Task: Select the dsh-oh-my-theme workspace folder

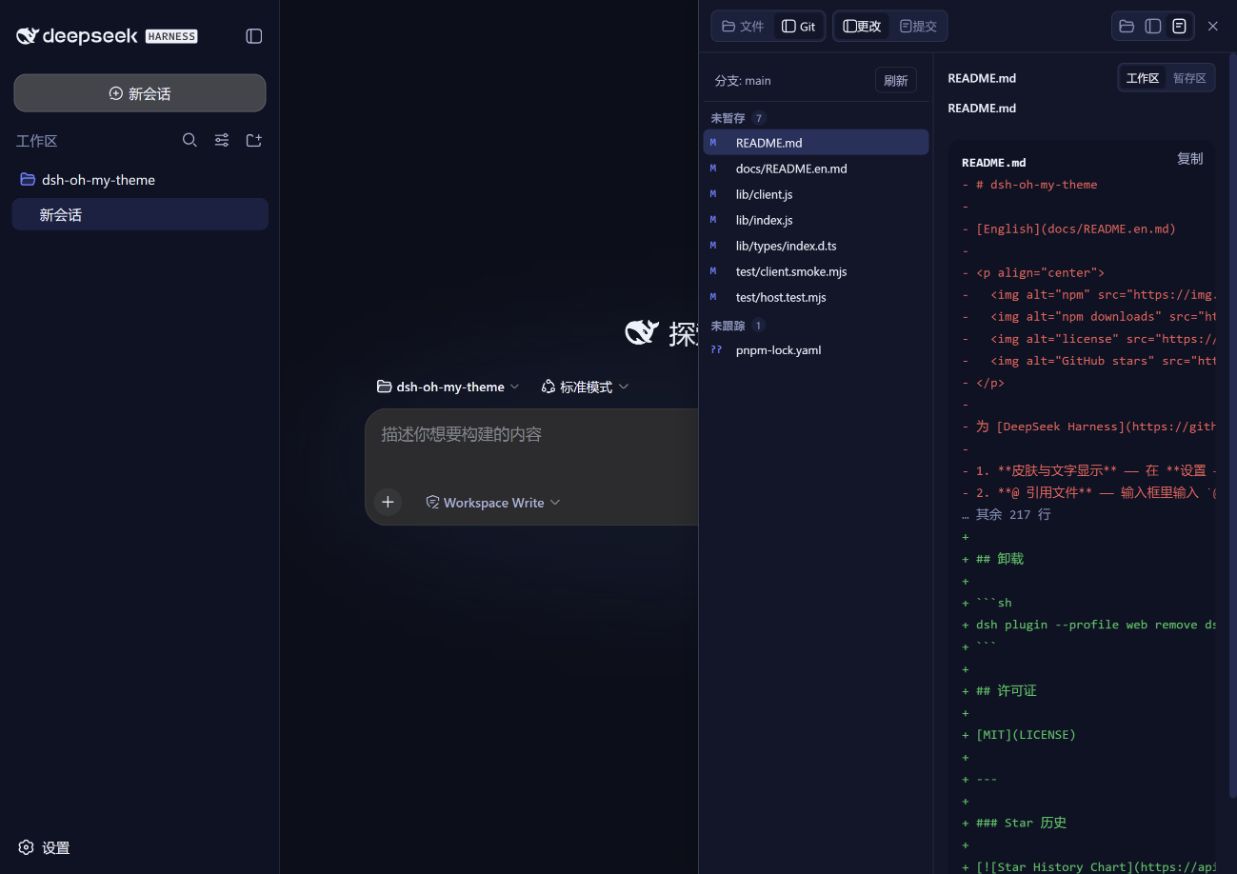Action: click(140, 180)
